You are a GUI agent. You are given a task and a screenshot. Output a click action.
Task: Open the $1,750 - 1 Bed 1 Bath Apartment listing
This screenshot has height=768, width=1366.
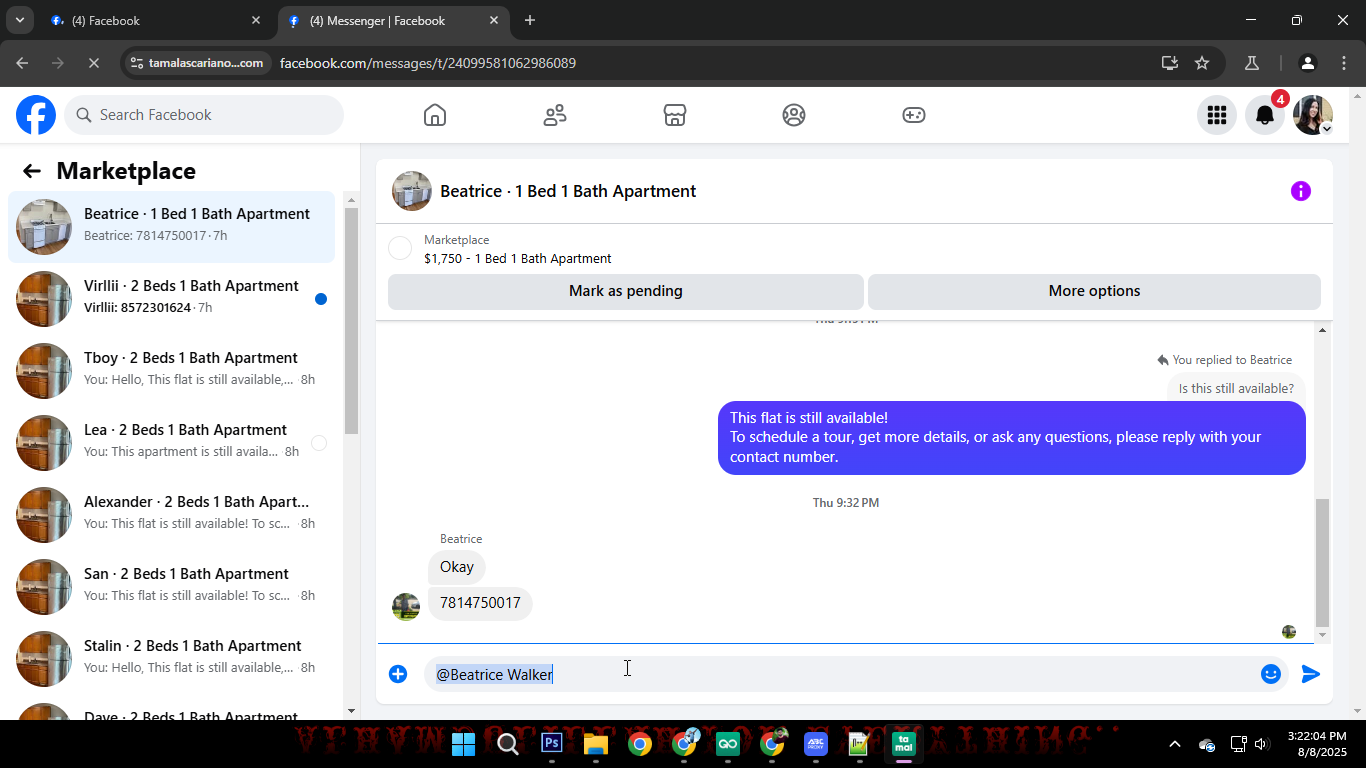518,258
